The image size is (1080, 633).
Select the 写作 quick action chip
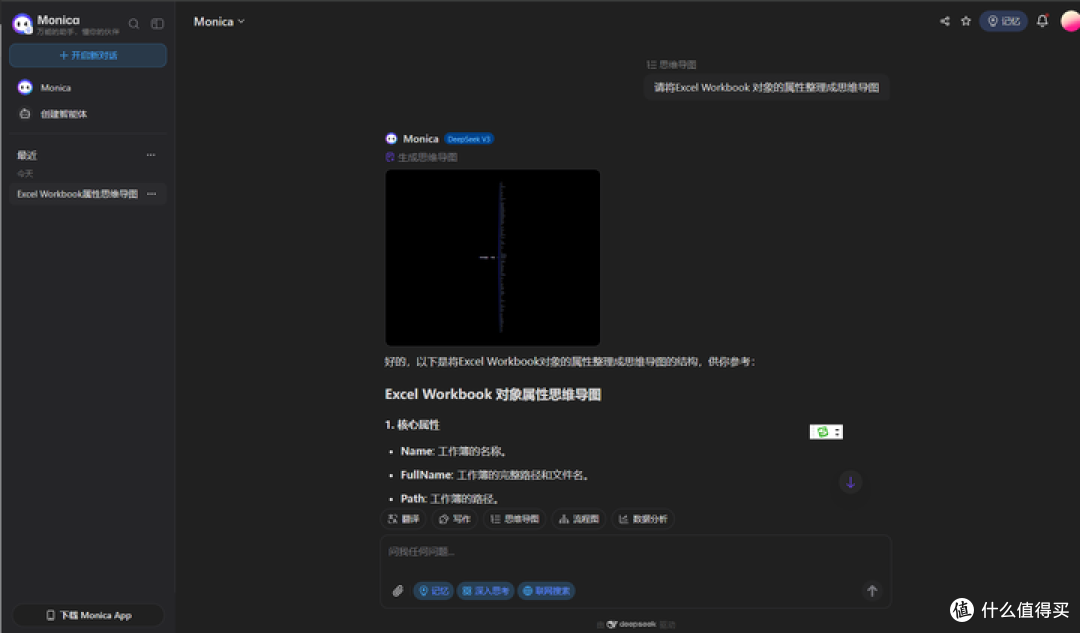coord(455,519)
